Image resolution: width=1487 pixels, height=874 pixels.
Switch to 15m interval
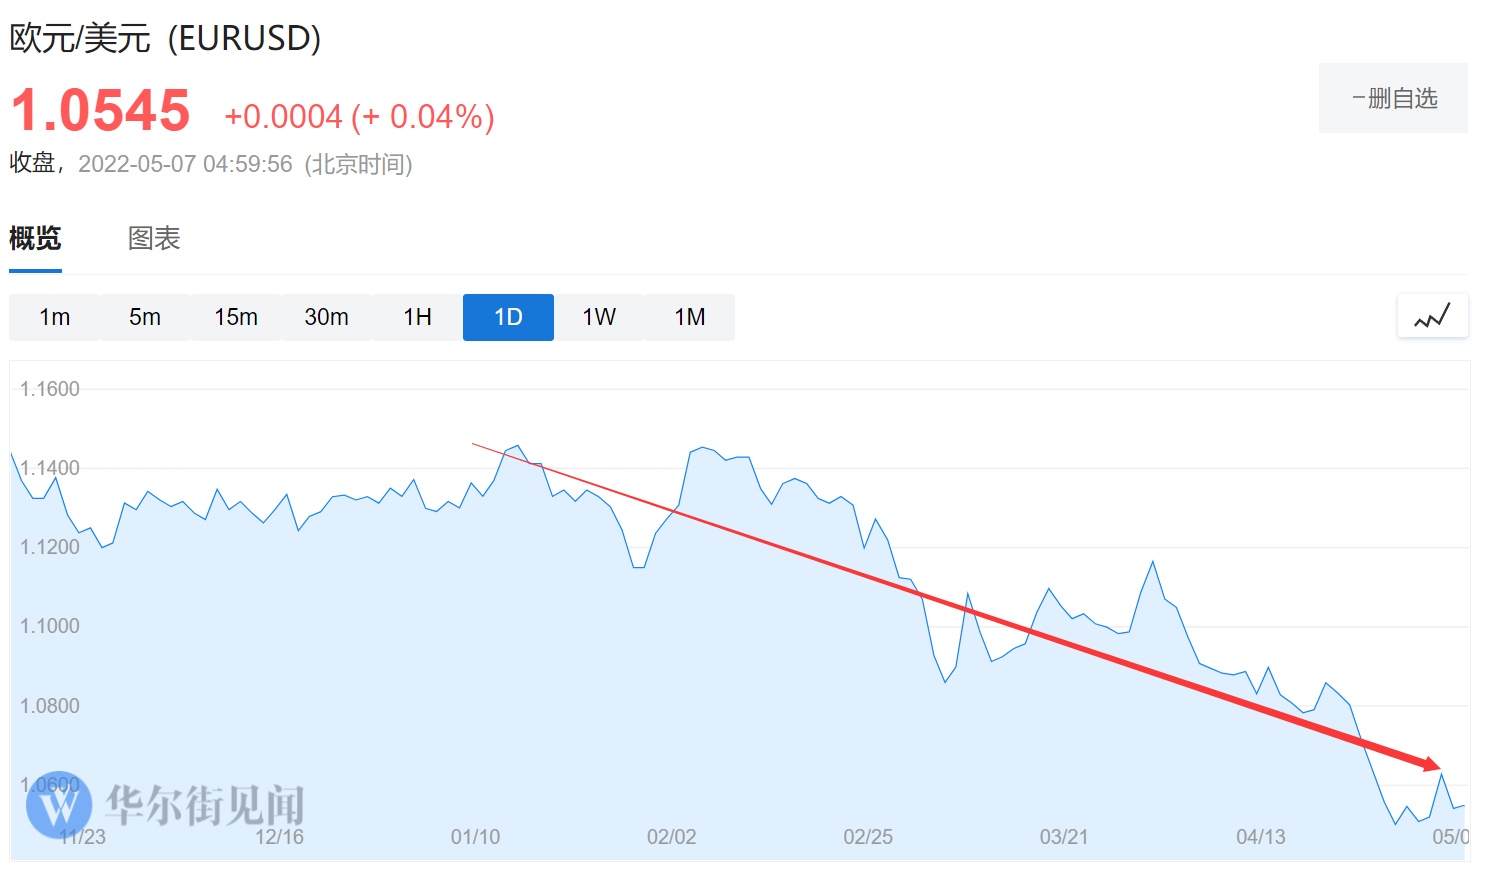point(236,317)
